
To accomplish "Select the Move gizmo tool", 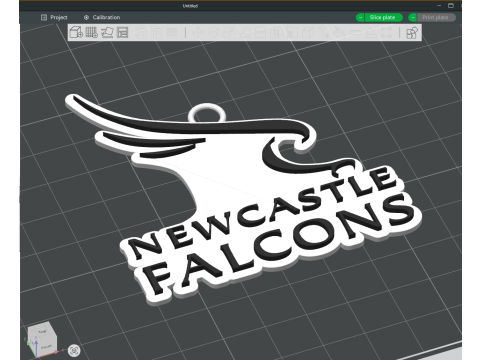I will coord(198,32).
